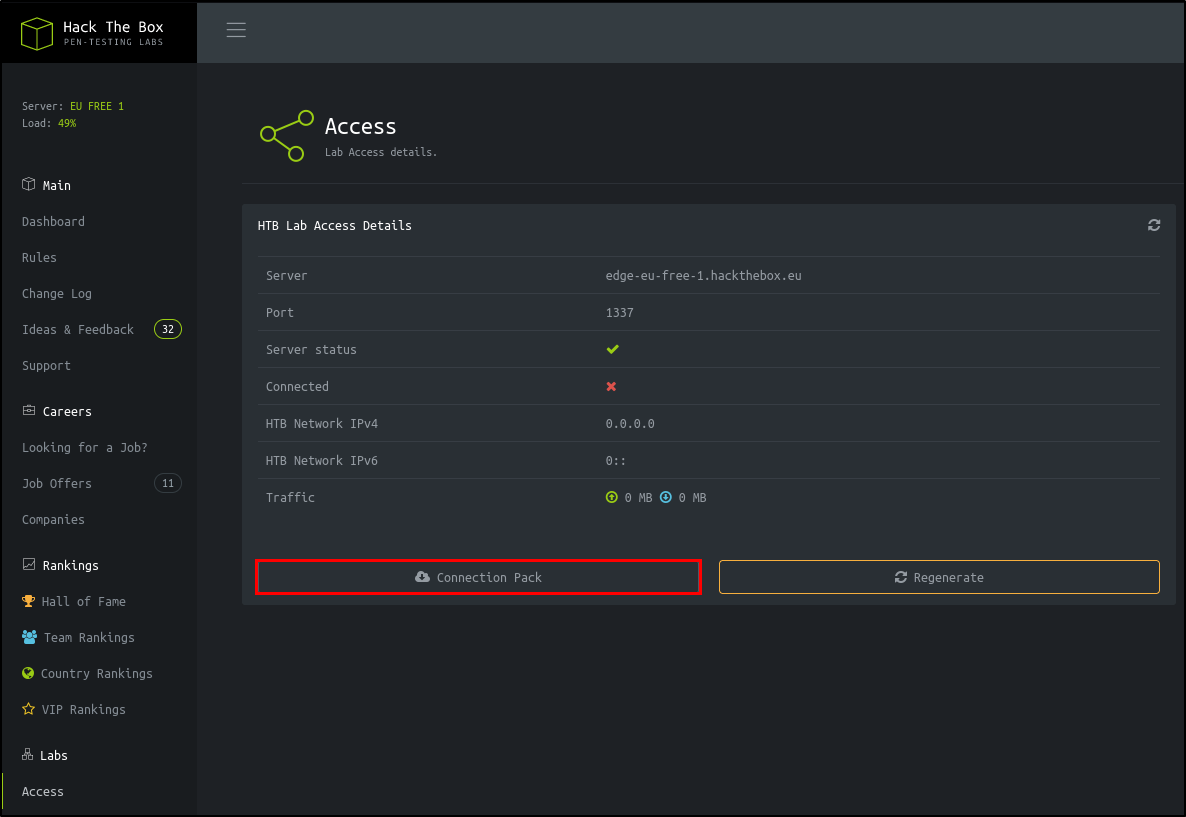Image resolution: width=1186 pixels, height=817 pixels.
Task: Click the Access share-node header icon
Action: pyautogui.click(x=287, y=135)
